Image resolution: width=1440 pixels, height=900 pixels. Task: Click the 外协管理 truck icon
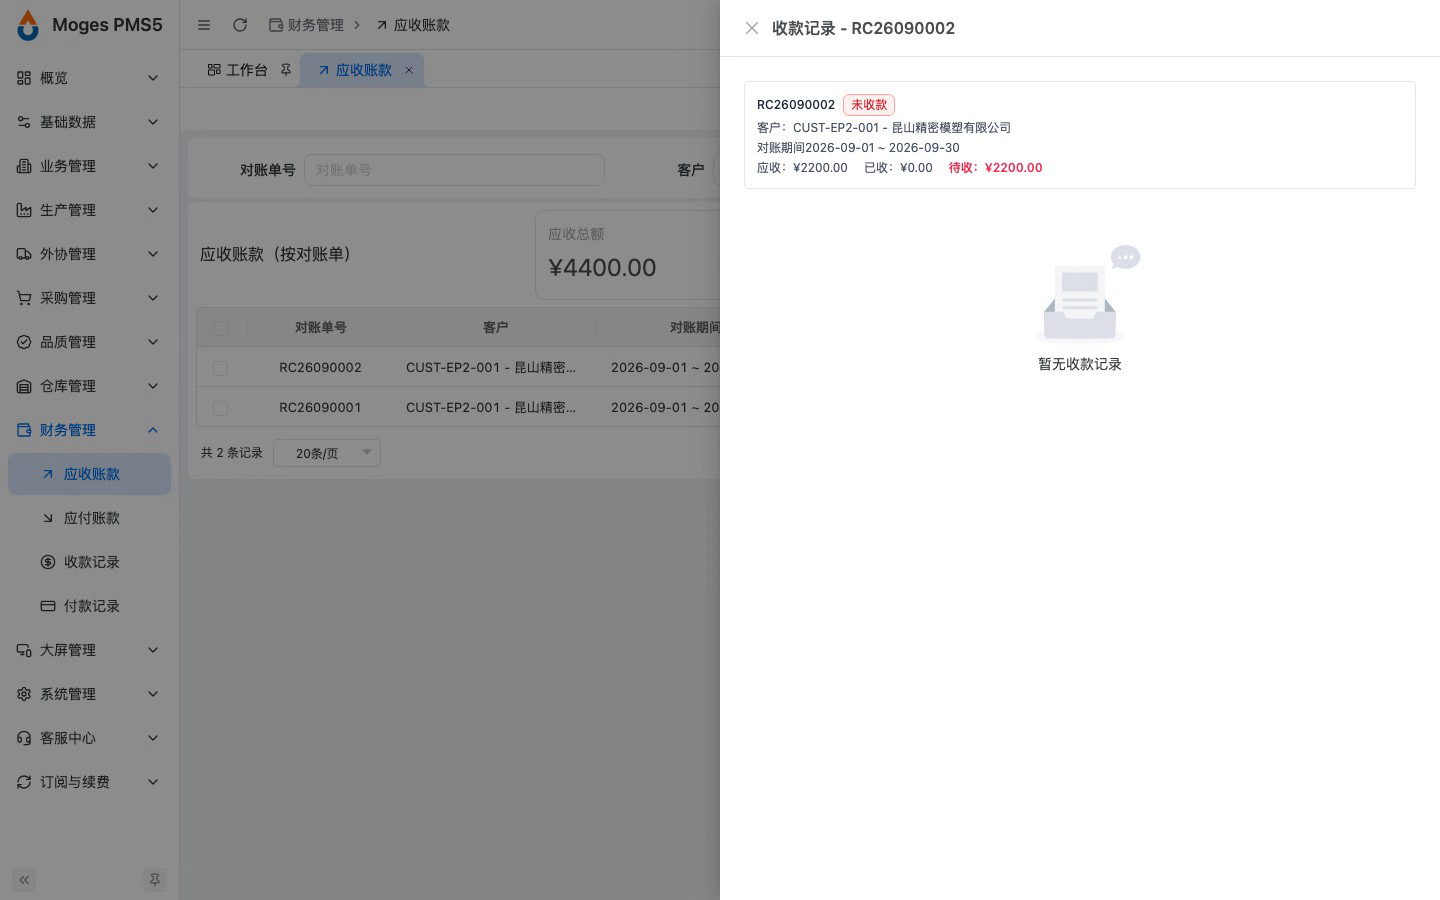[24, 254]
